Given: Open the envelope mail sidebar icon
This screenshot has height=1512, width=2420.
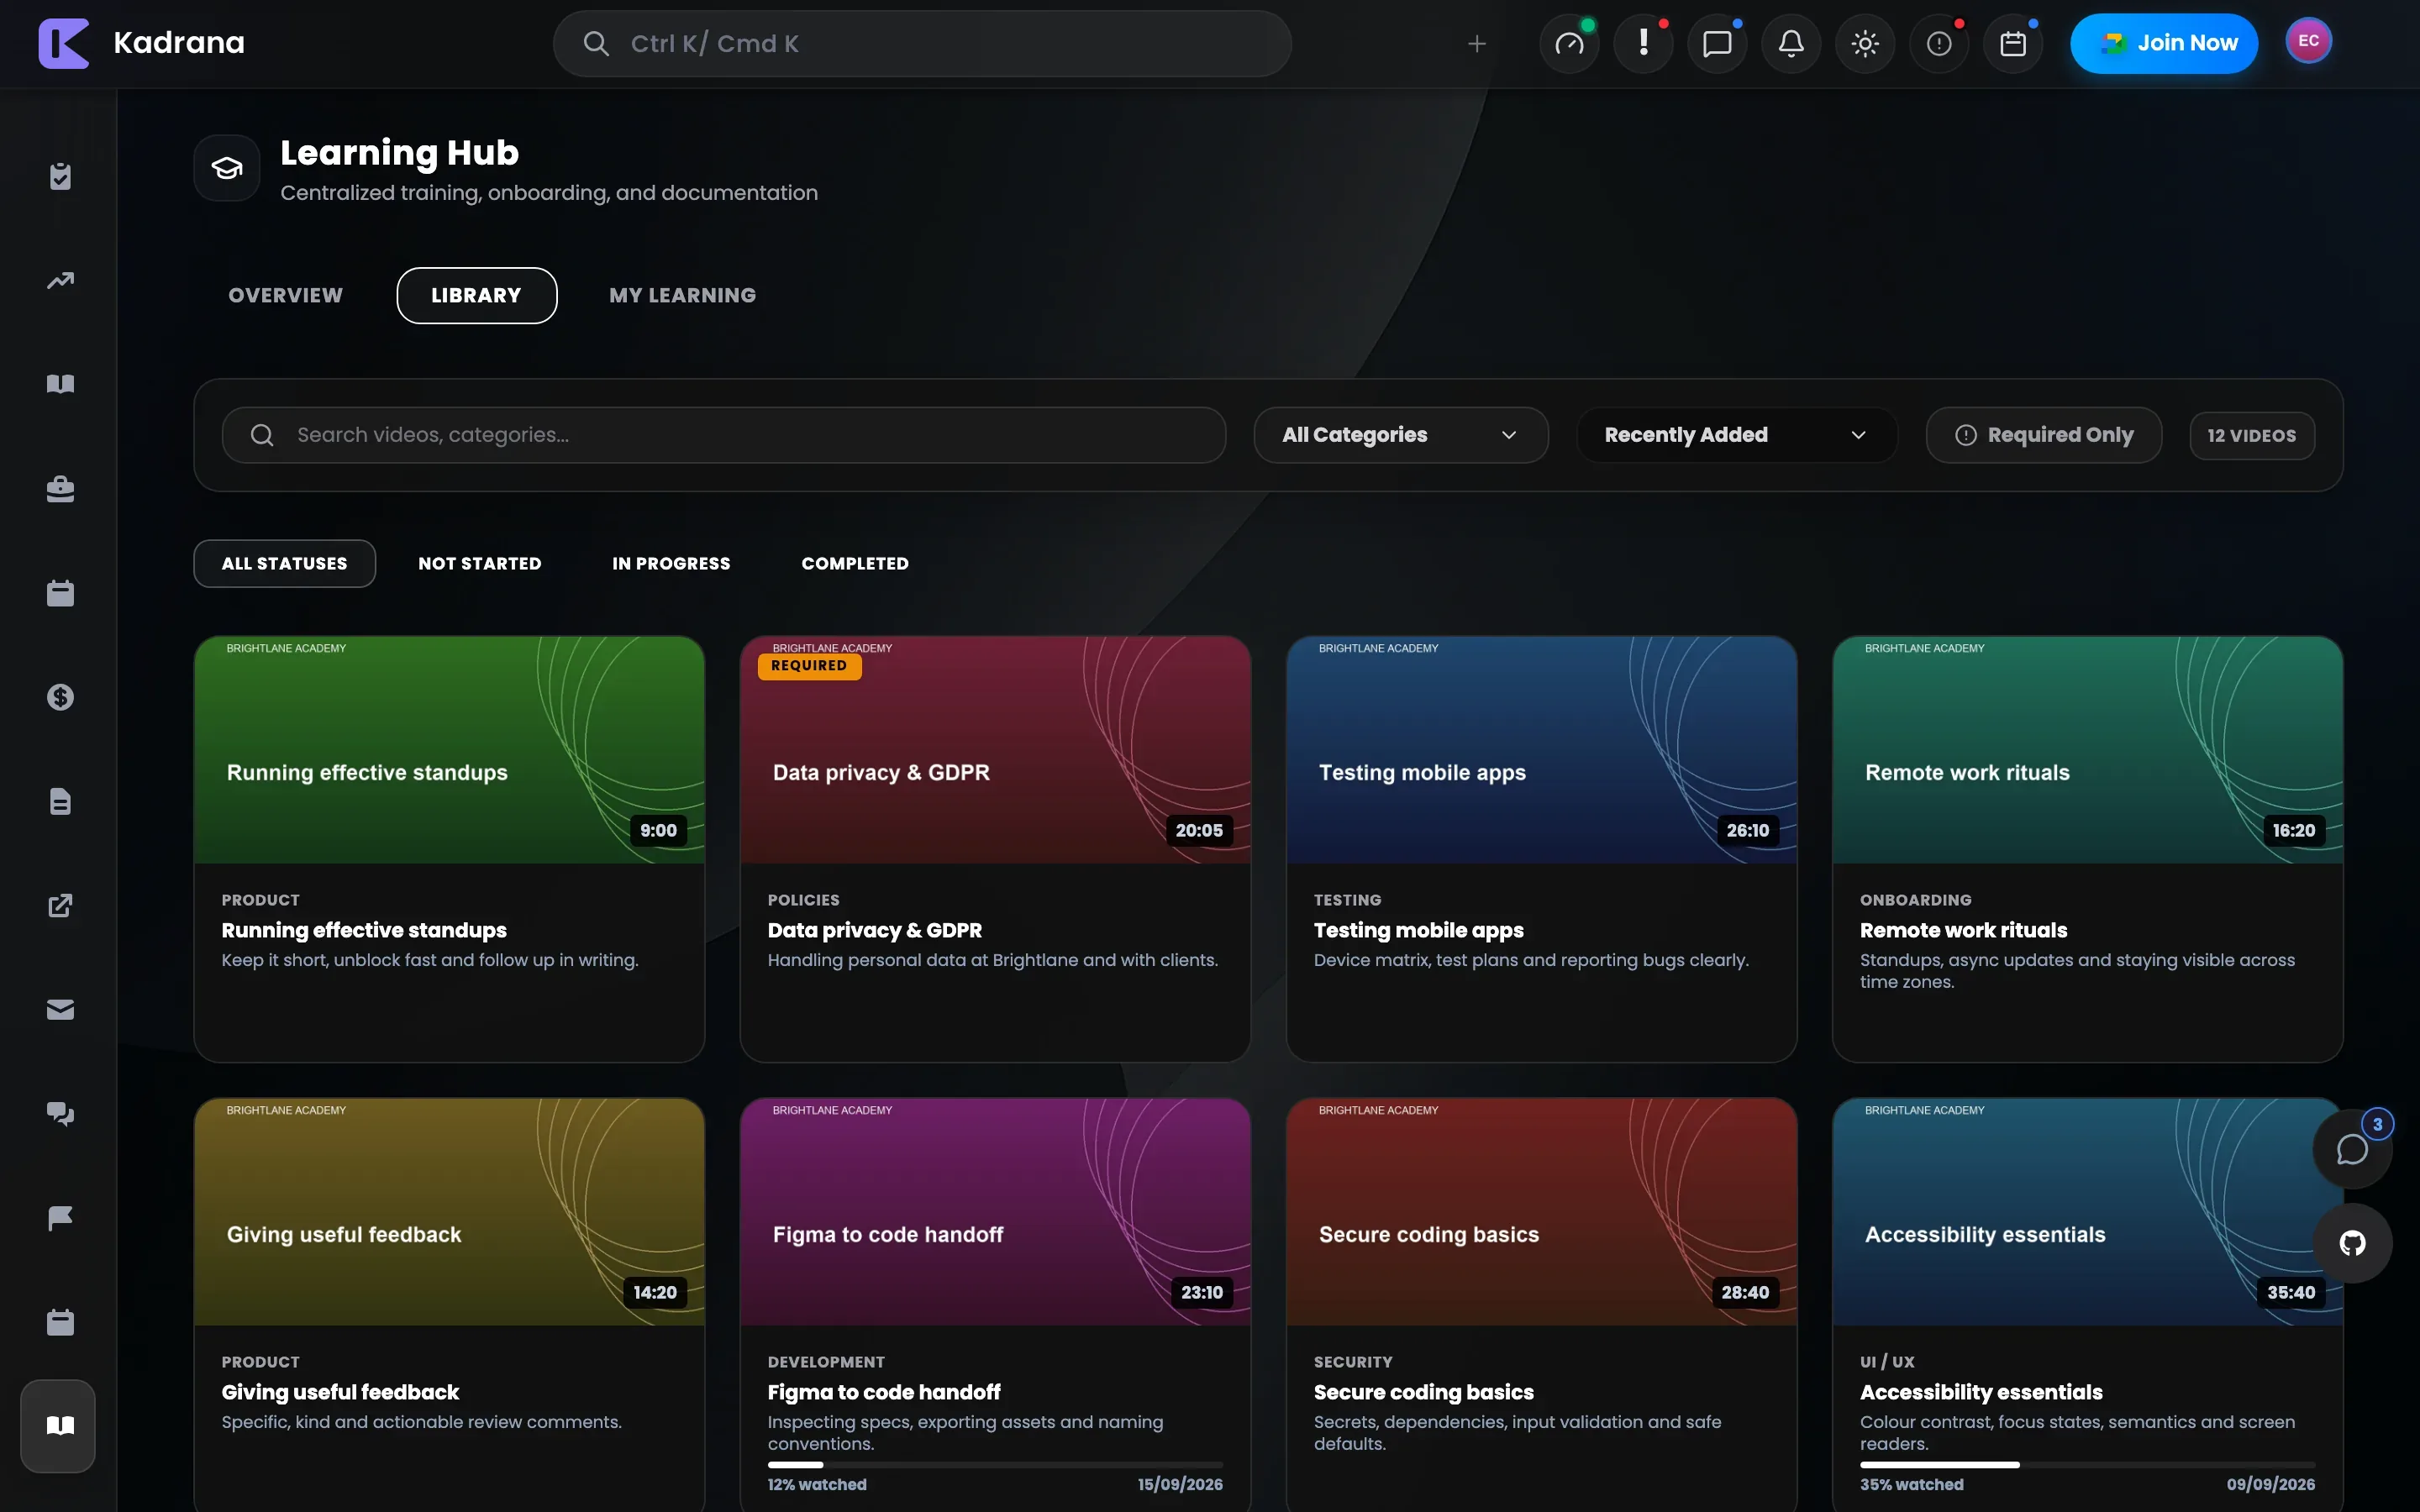Looking at the screenshot, I should tap(60, 1009).
